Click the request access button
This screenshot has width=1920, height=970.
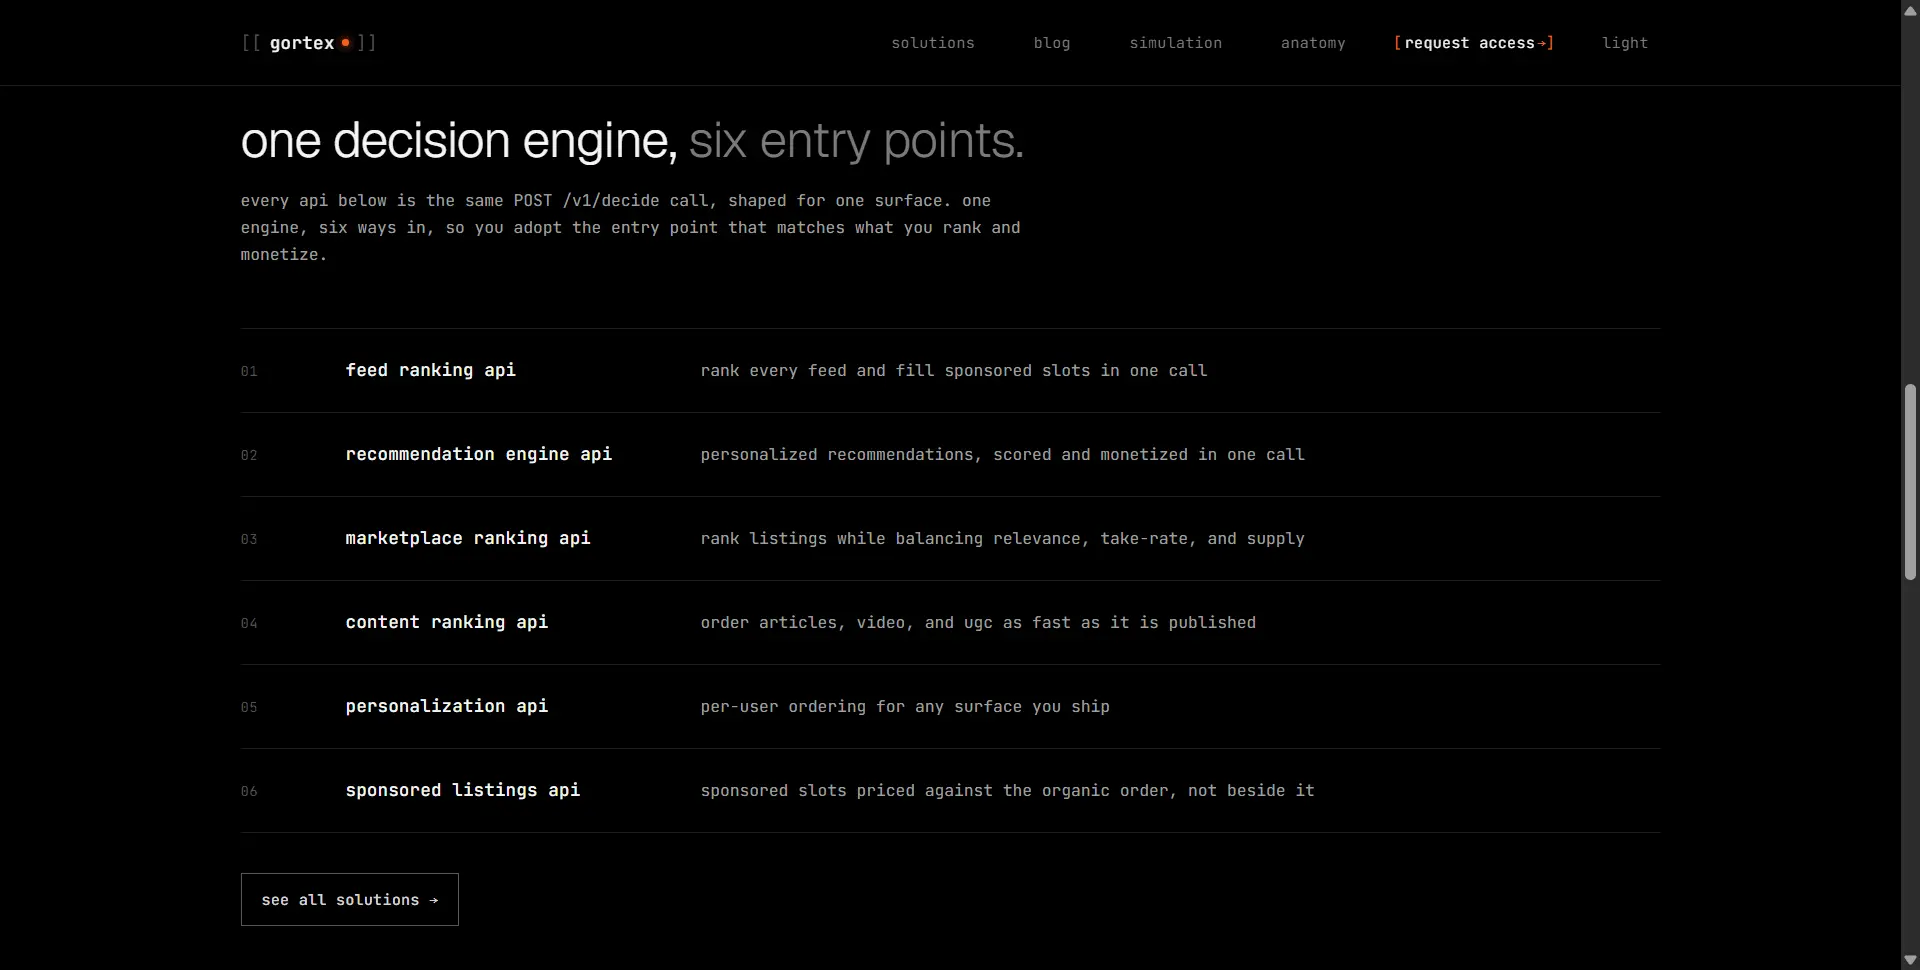coord(1473,43)
